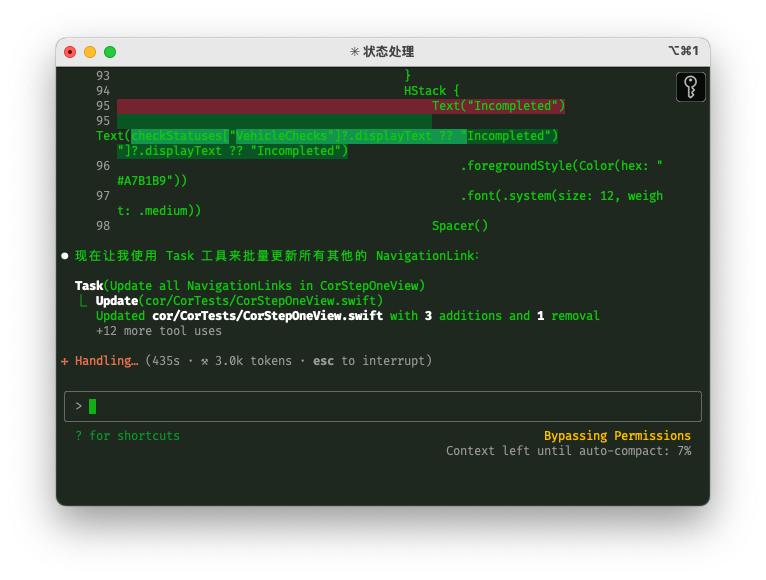This screenshot has width=766, height=580.
Task: Click the Spacer() code line
Action: point(460,226)
